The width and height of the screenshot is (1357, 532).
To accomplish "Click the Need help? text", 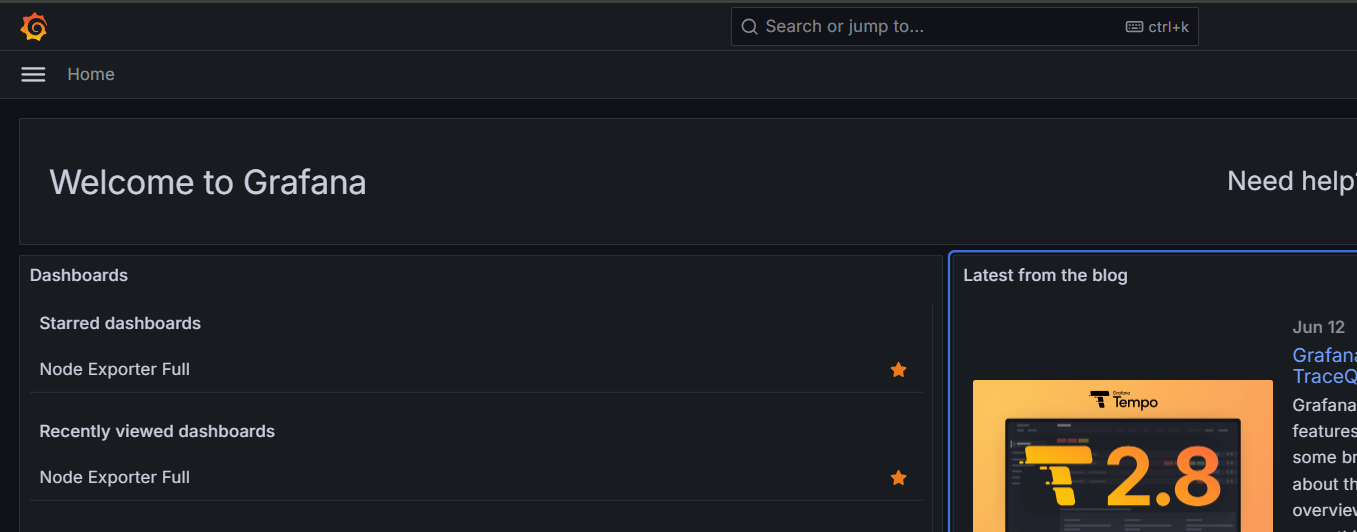I will click(1291, 181).
